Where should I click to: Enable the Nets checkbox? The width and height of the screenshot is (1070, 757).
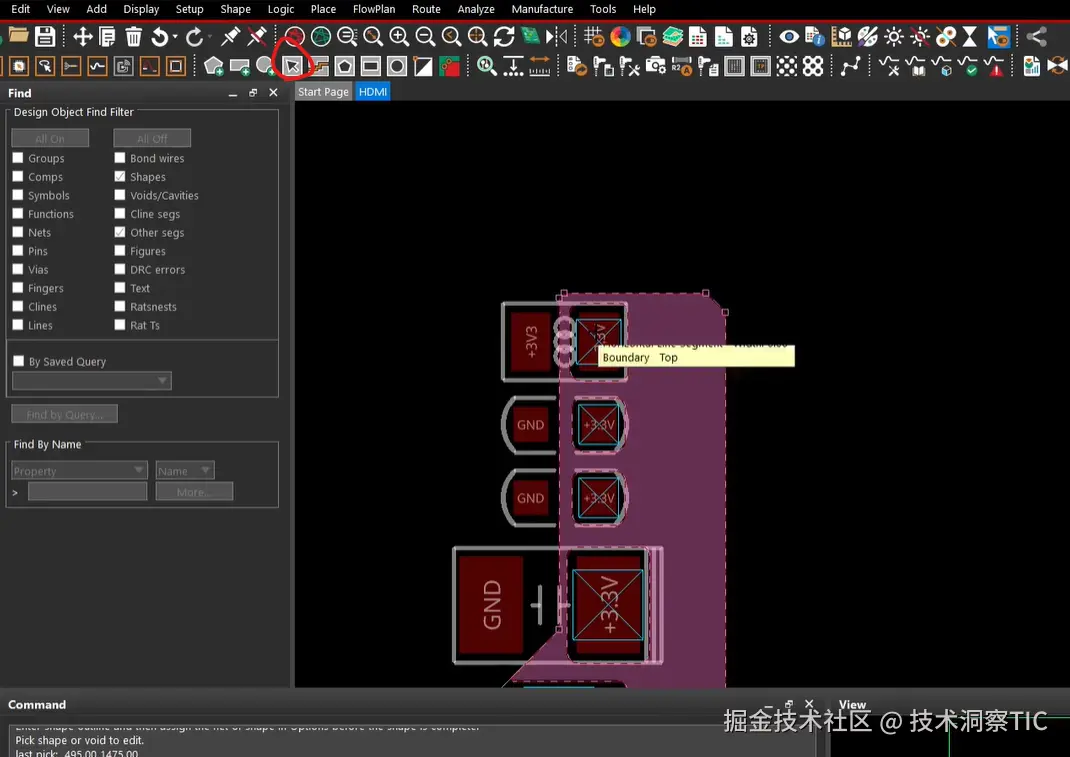(x=18, y=232)
